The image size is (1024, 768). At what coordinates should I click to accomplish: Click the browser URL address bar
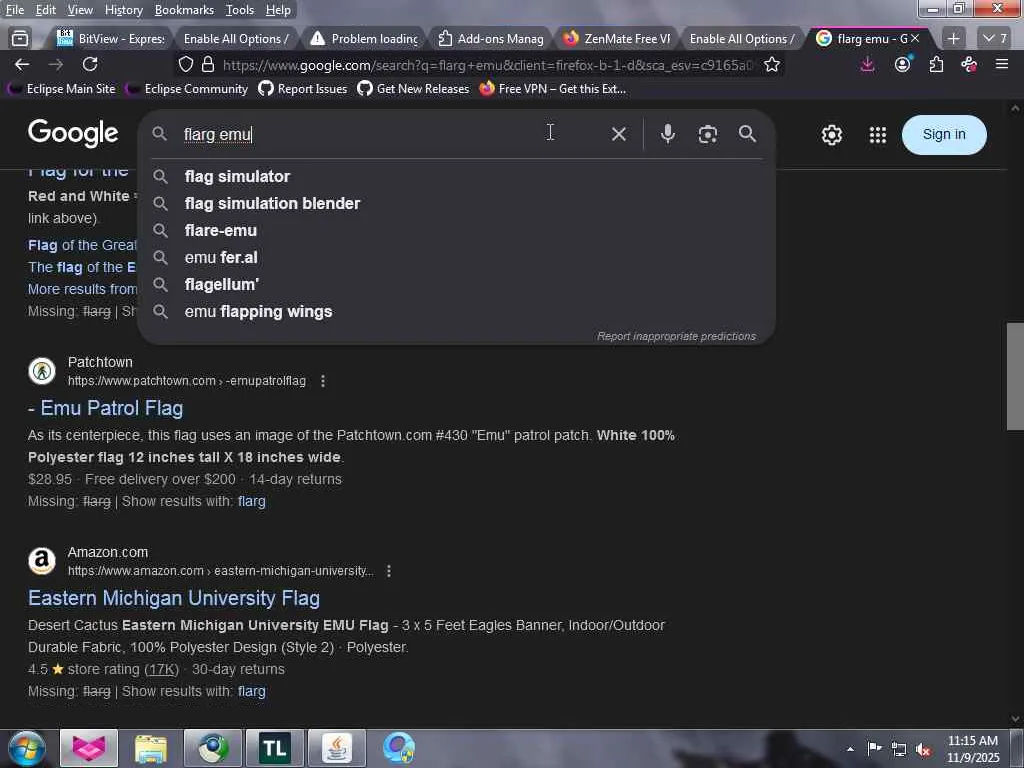point(487,65)
